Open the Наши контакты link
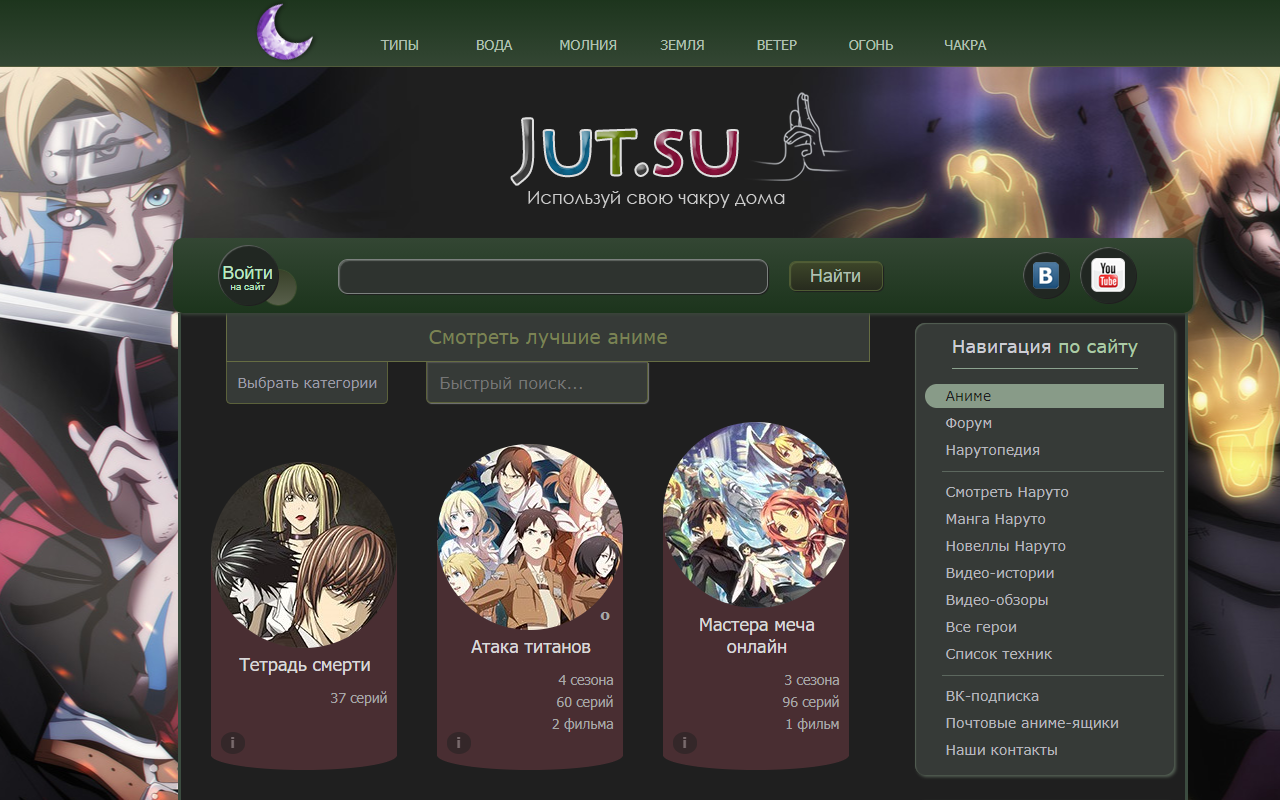This screenshot has width=1280, height=800. click(1001, 750)
